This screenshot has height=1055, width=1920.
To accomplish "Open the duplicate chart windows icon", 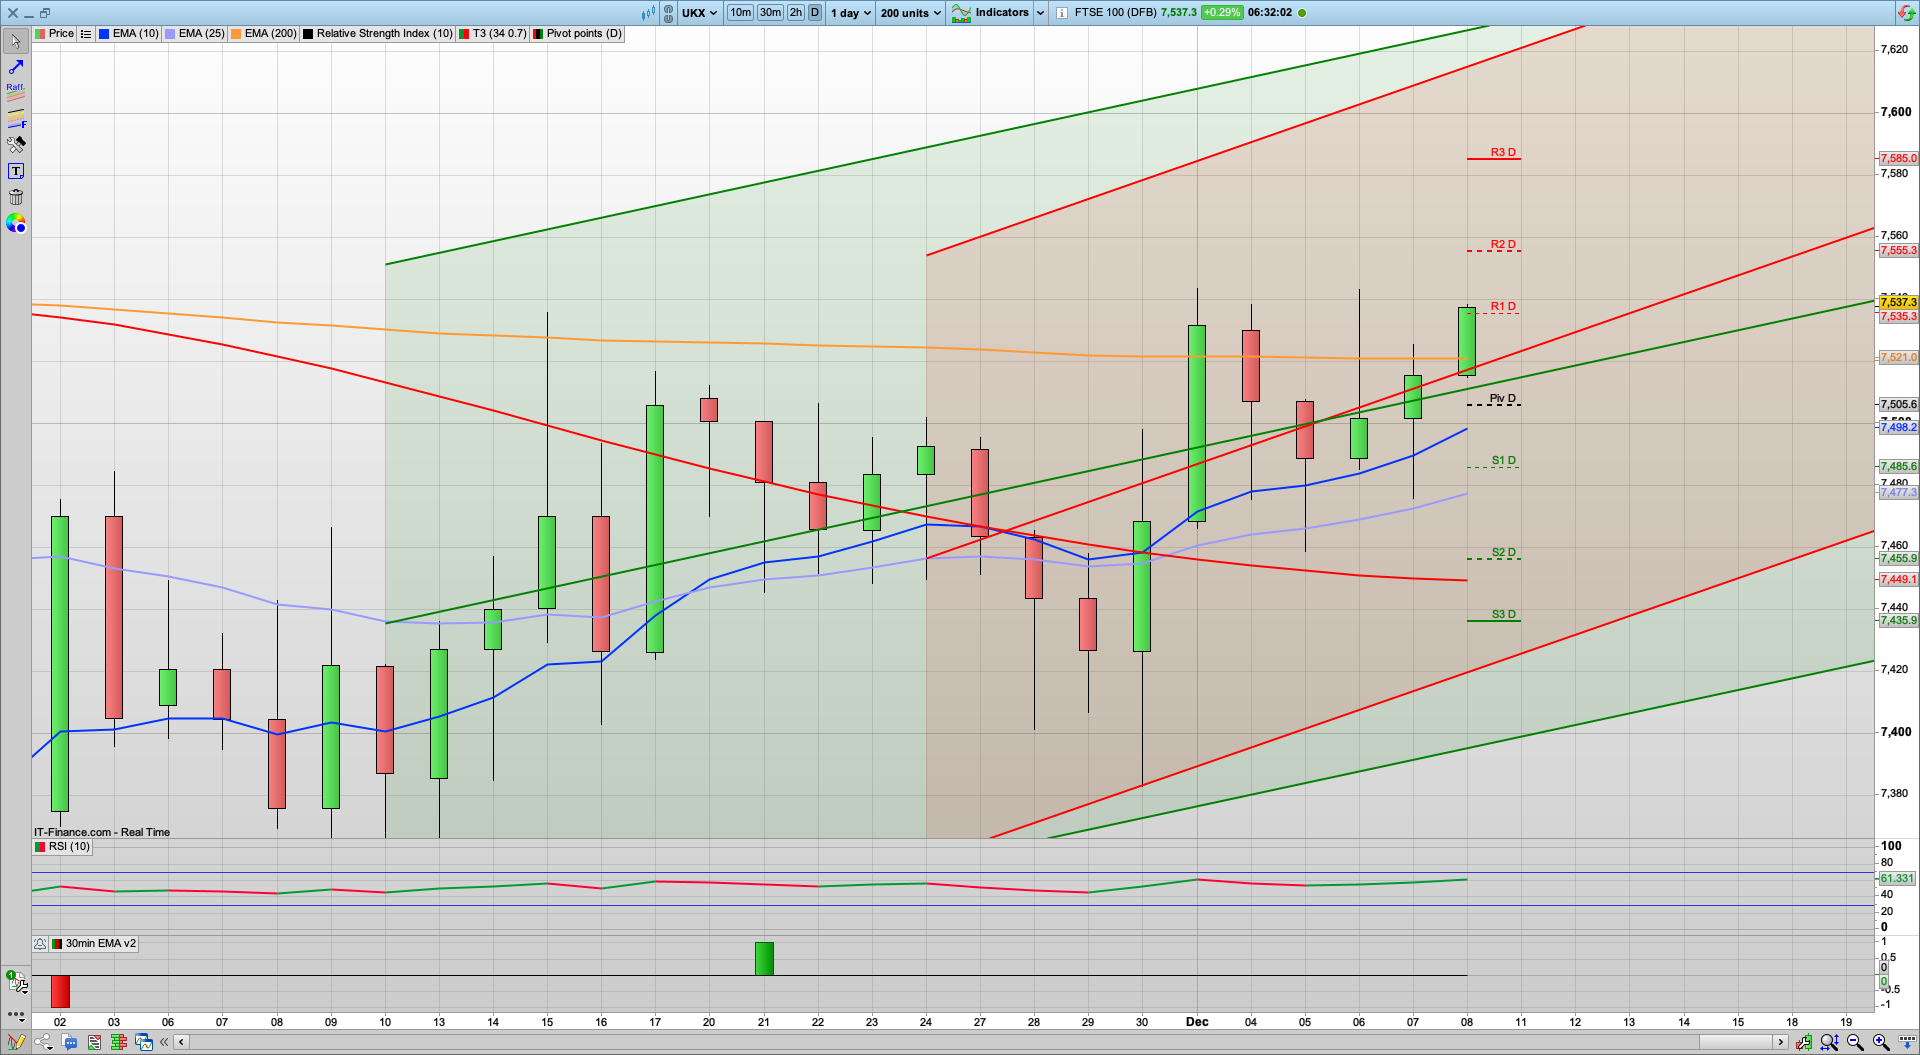I will (144, 1042).
